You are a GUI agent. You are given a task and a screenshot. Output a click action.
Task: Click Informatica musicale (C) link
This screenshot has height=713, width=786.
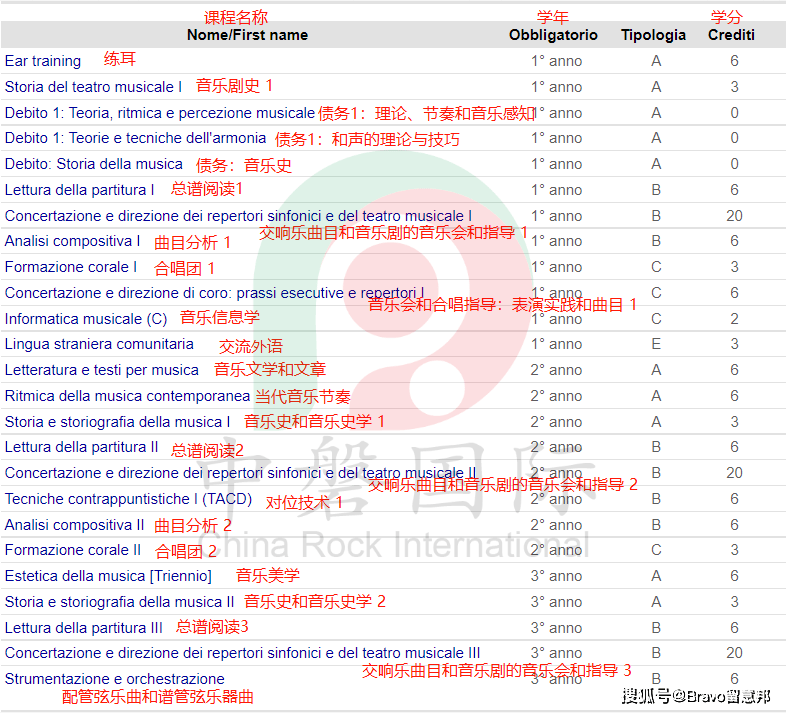(86, 319)
